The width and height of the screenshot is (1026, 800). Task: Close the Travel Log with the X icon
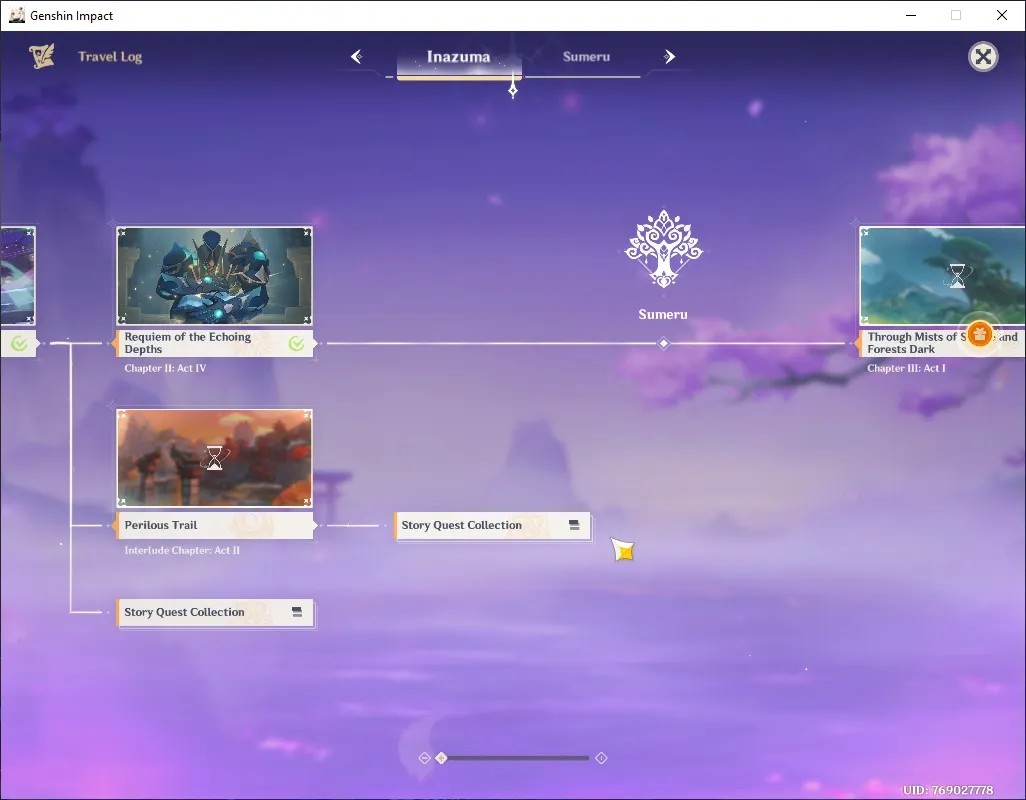pyautogui.click(x=983, y=57)
